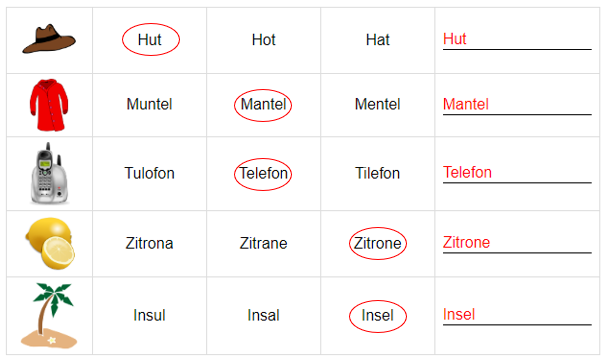
Task: Click the cordless telephone picture
Action: (49, 173)
